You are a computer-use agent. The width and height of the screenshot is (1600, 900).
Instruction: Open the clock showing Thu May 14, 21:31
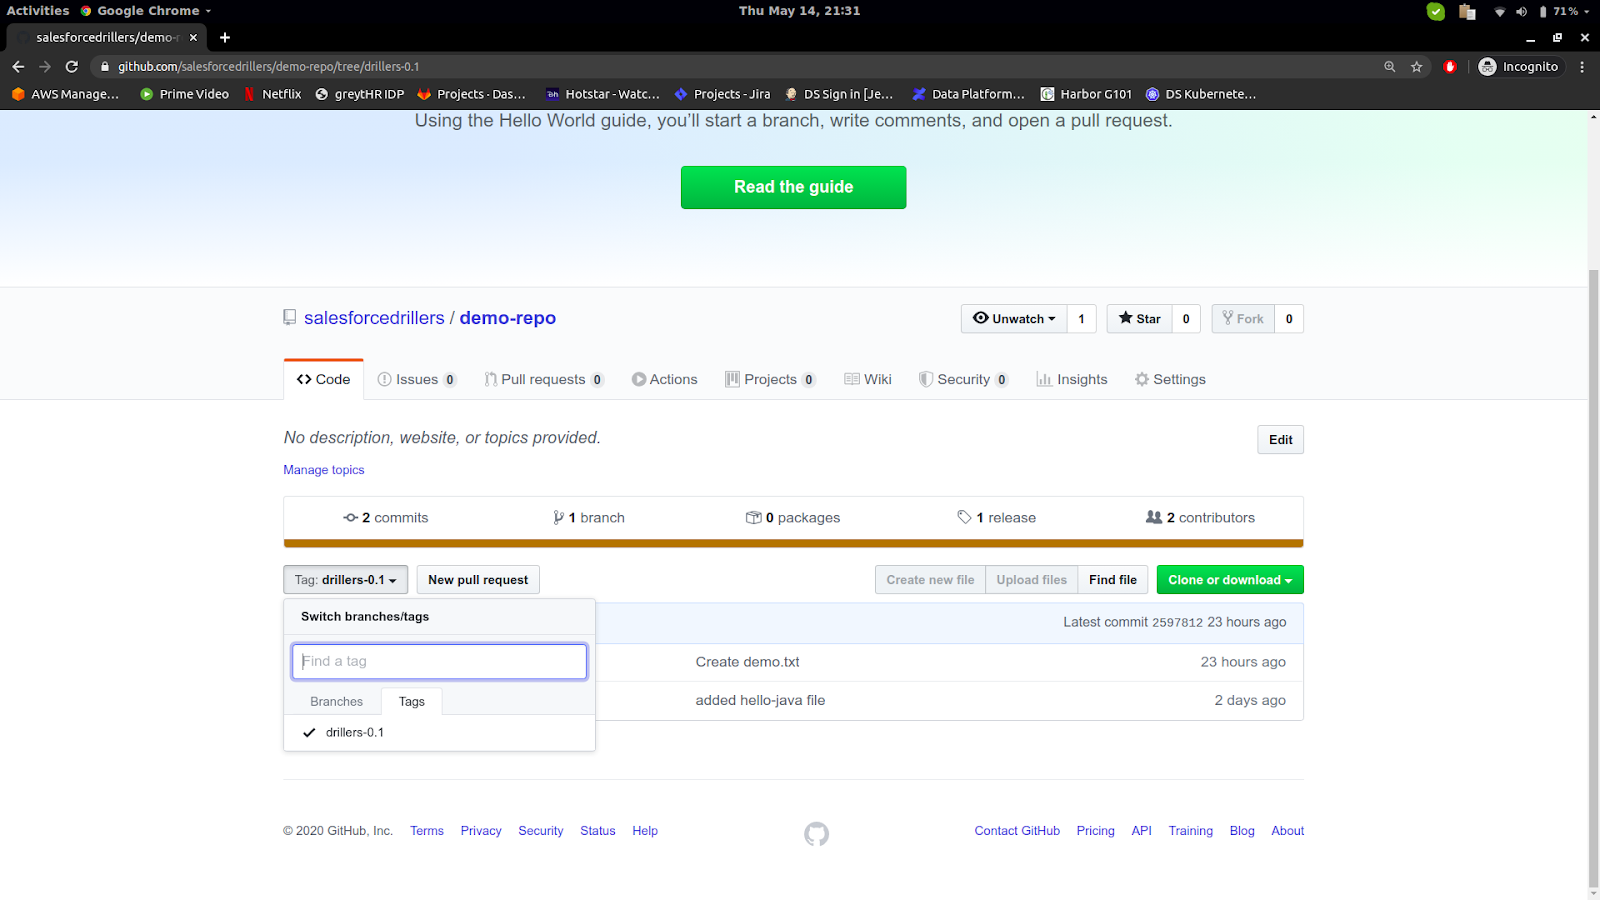(799, 11)
